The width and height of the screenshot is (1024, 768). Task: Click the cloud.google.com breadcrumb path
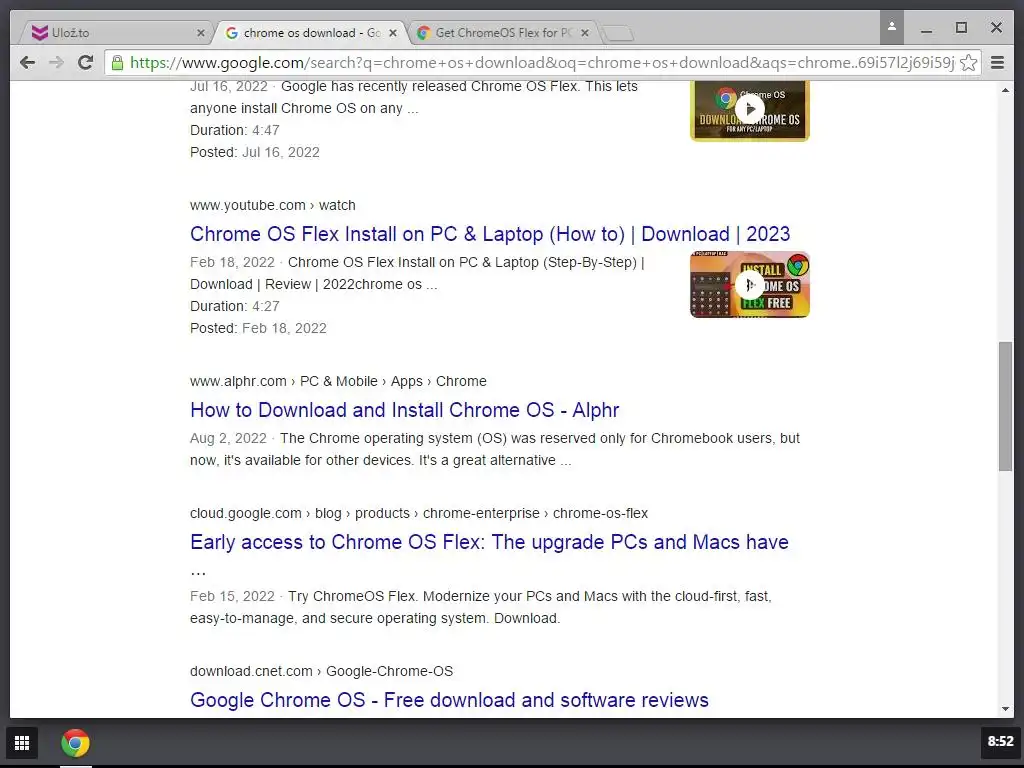point(419,513)
